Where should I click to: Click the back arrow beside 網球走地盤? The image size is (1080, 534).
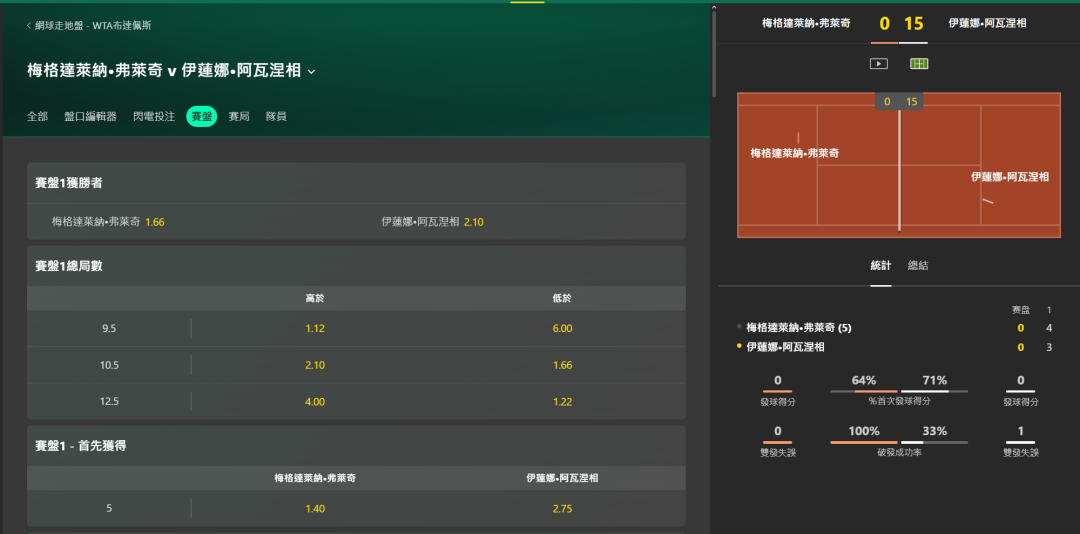click(x=29, y=25)
